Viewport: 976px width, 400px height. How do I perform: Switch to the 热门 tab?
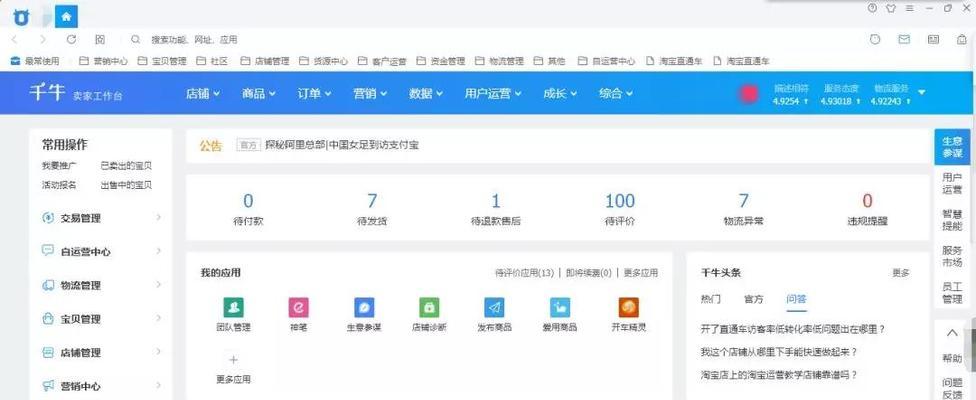pos(711,299)
